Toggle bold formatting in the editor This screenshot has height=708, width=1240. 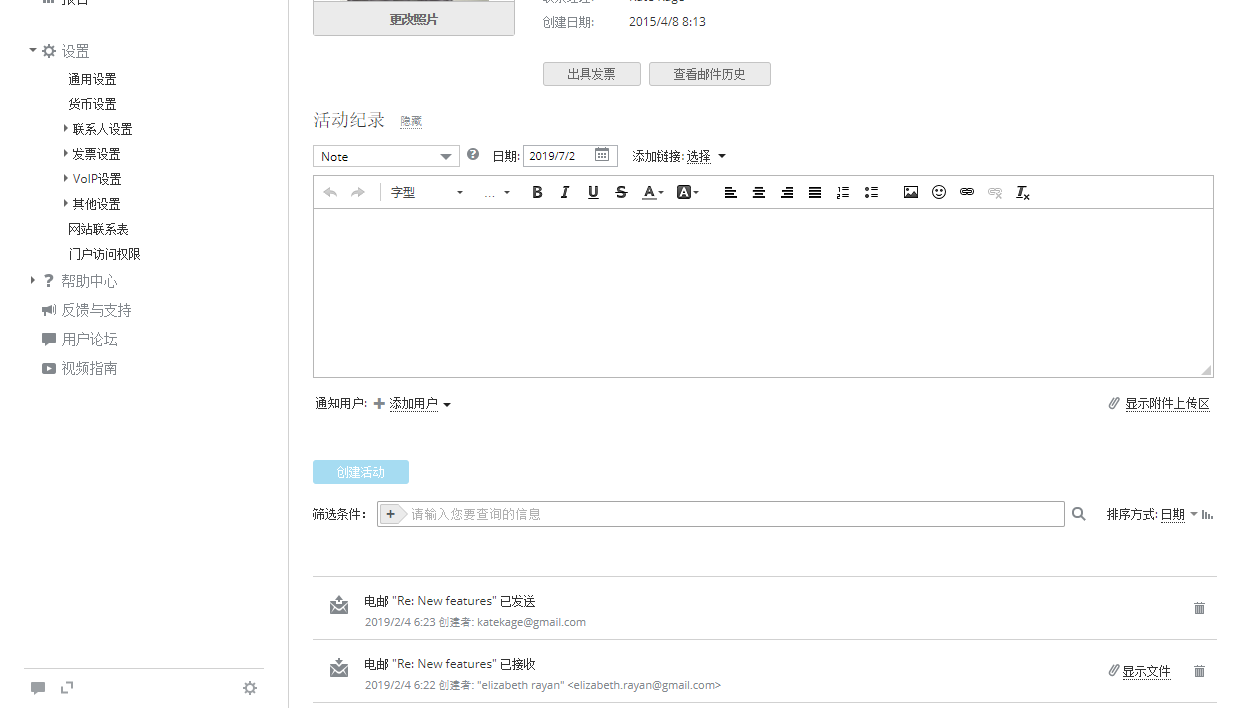537,192
